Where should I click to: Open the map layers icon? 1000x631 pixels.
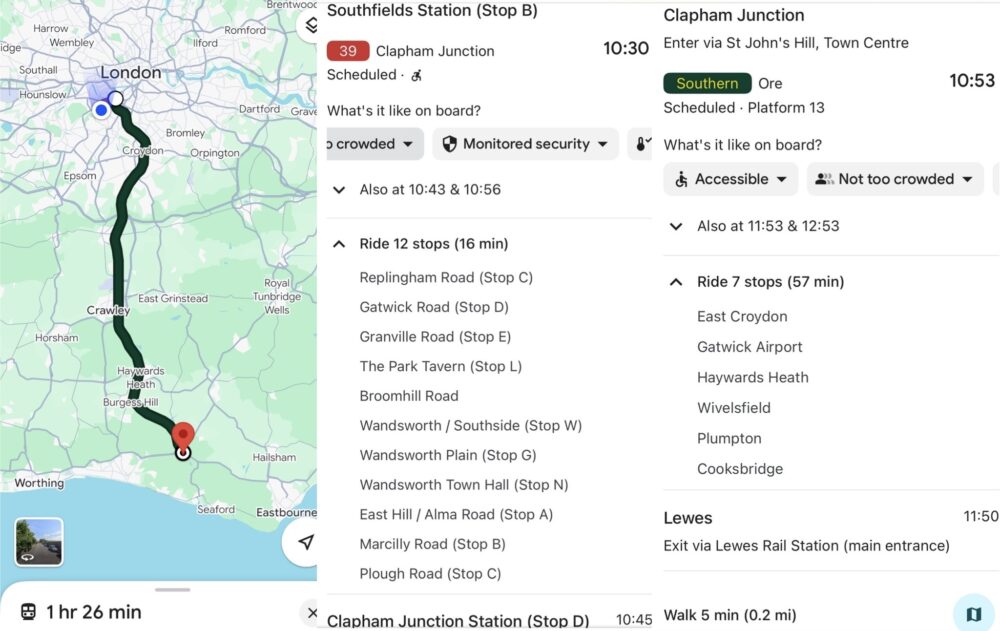(x=310, y=26)
